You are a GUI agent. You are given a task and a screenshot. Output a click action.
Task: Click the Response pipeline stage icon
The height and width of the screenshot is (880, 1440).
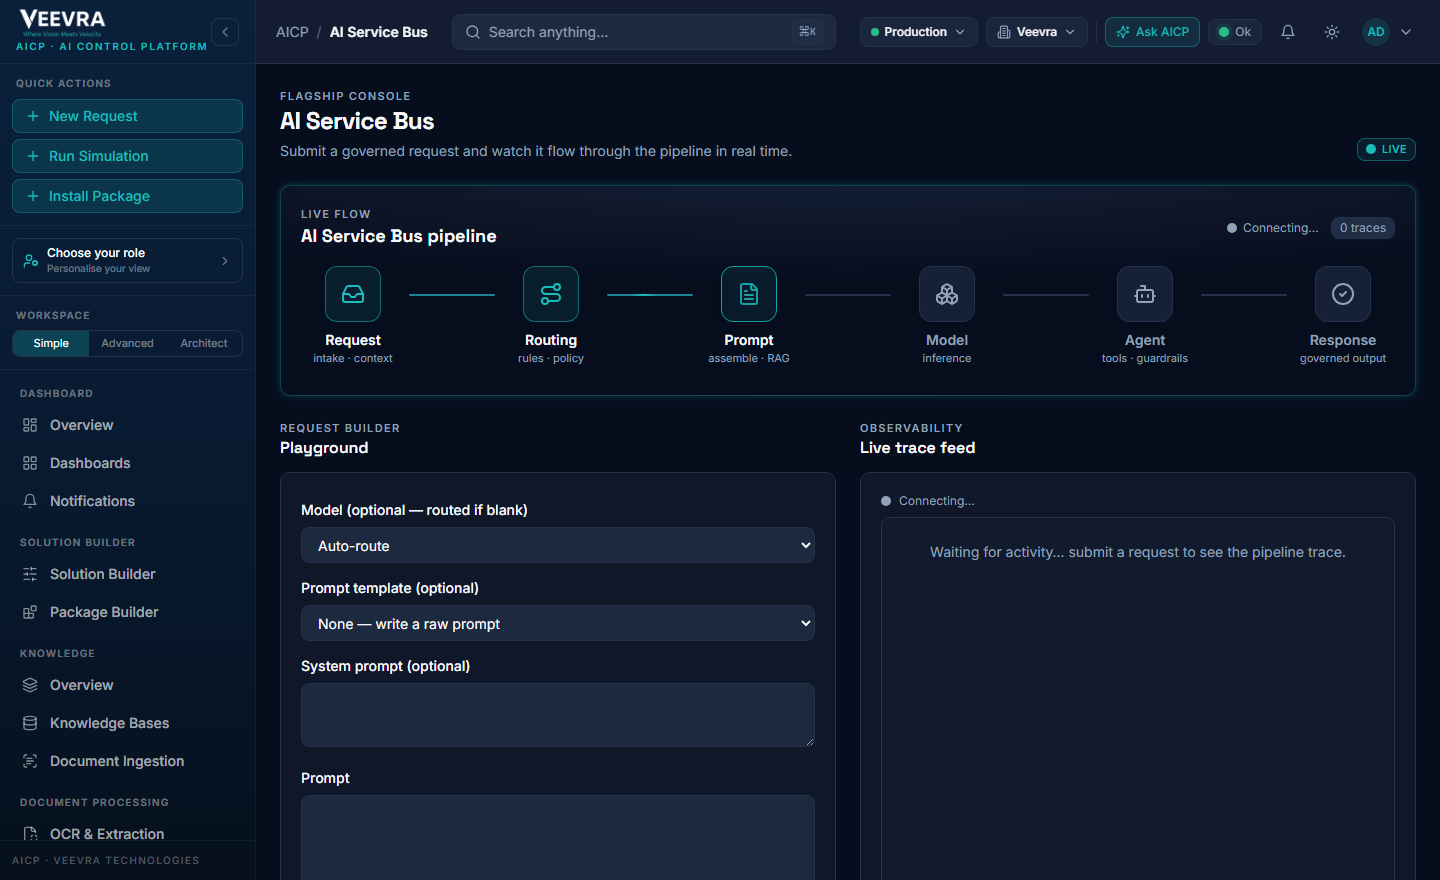1343,294
